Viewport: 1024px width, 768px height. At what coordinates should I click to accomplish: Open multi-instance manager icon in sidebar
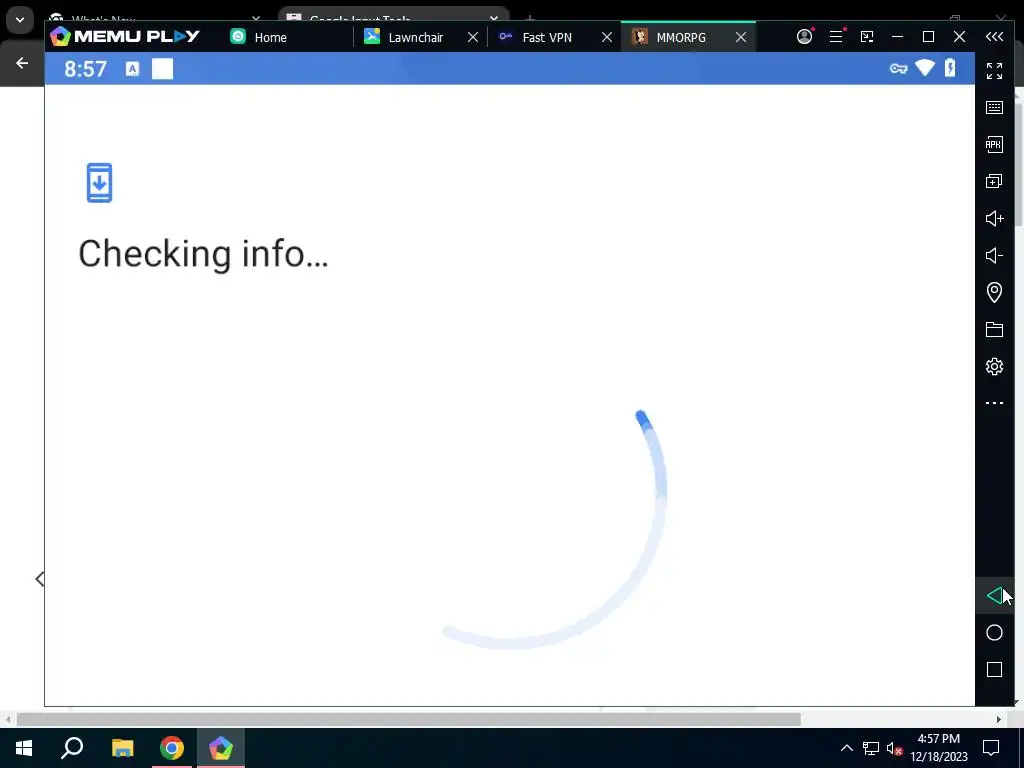coord(994,181)
